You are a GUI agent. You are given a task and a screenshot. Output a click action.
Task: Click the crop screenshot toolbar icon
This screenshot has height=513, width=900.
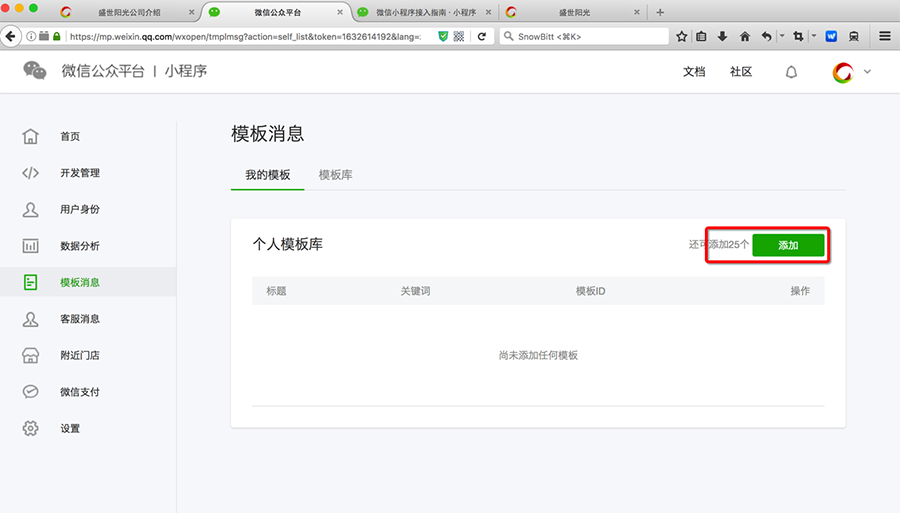coord(798,36)
